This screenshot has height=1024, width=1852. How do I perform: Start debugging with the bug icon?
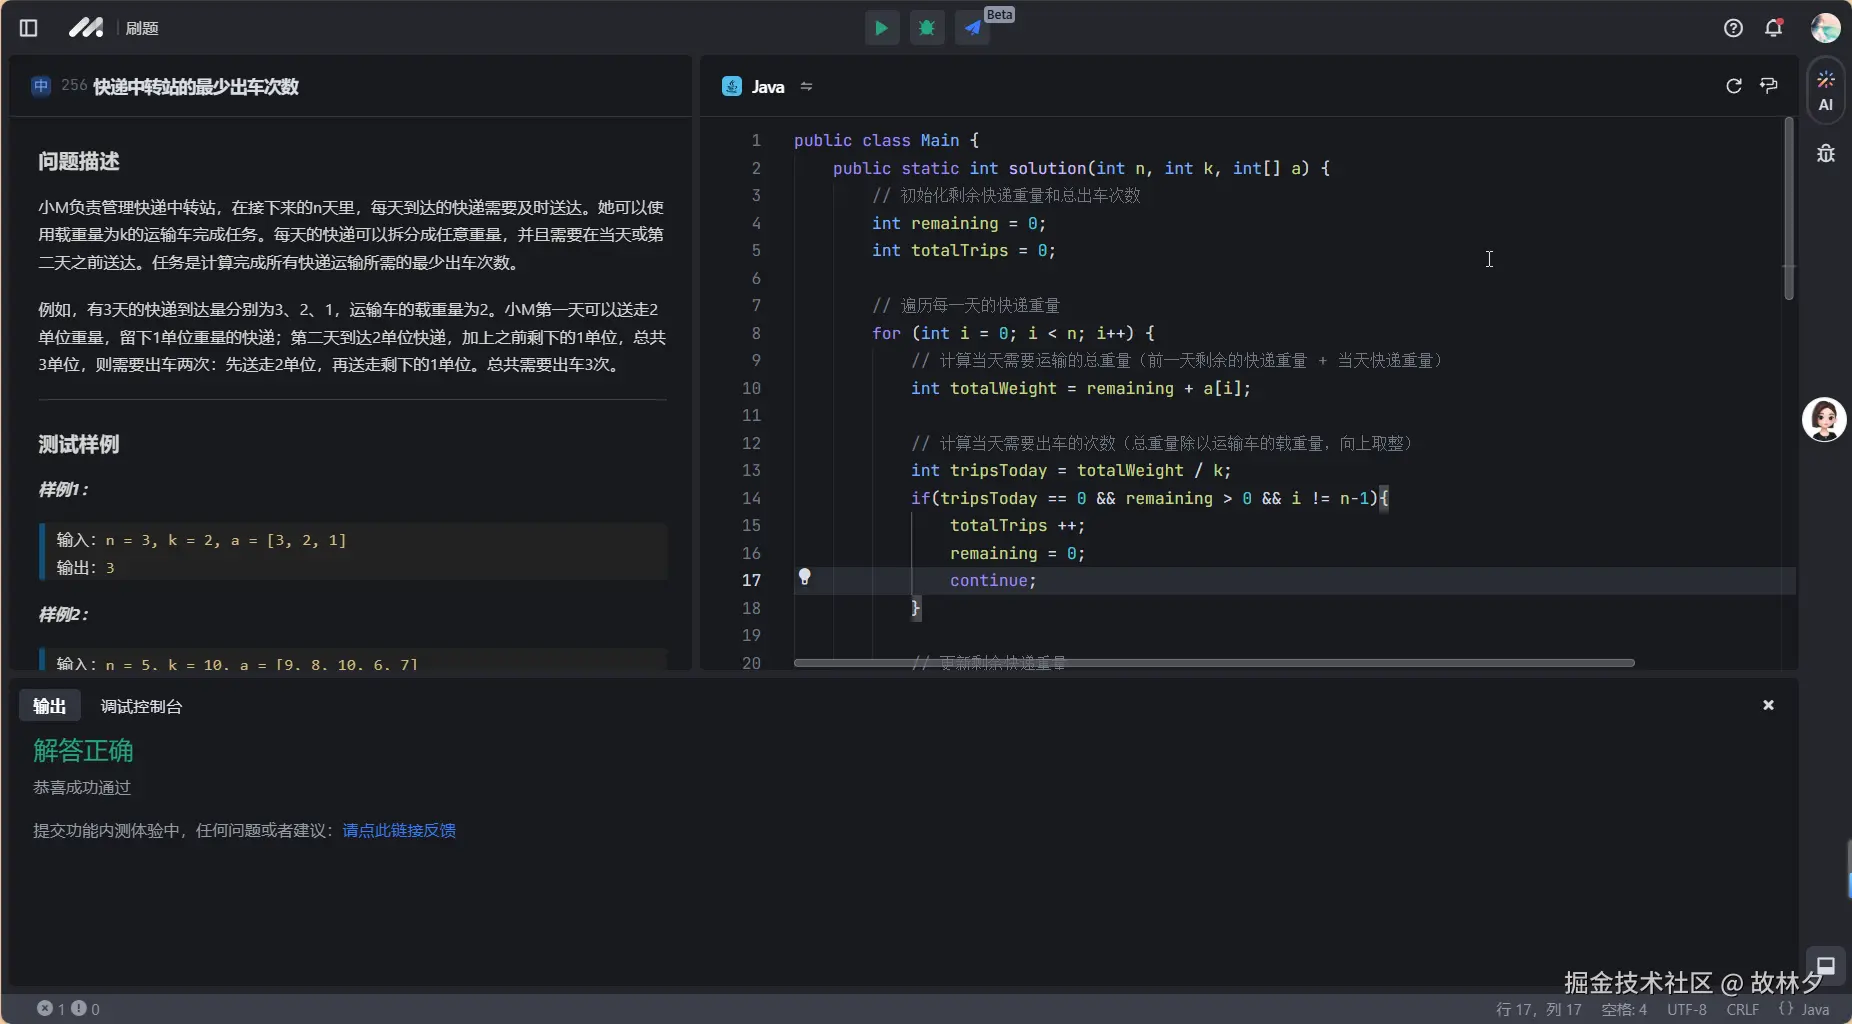click(x=927, y=28)
